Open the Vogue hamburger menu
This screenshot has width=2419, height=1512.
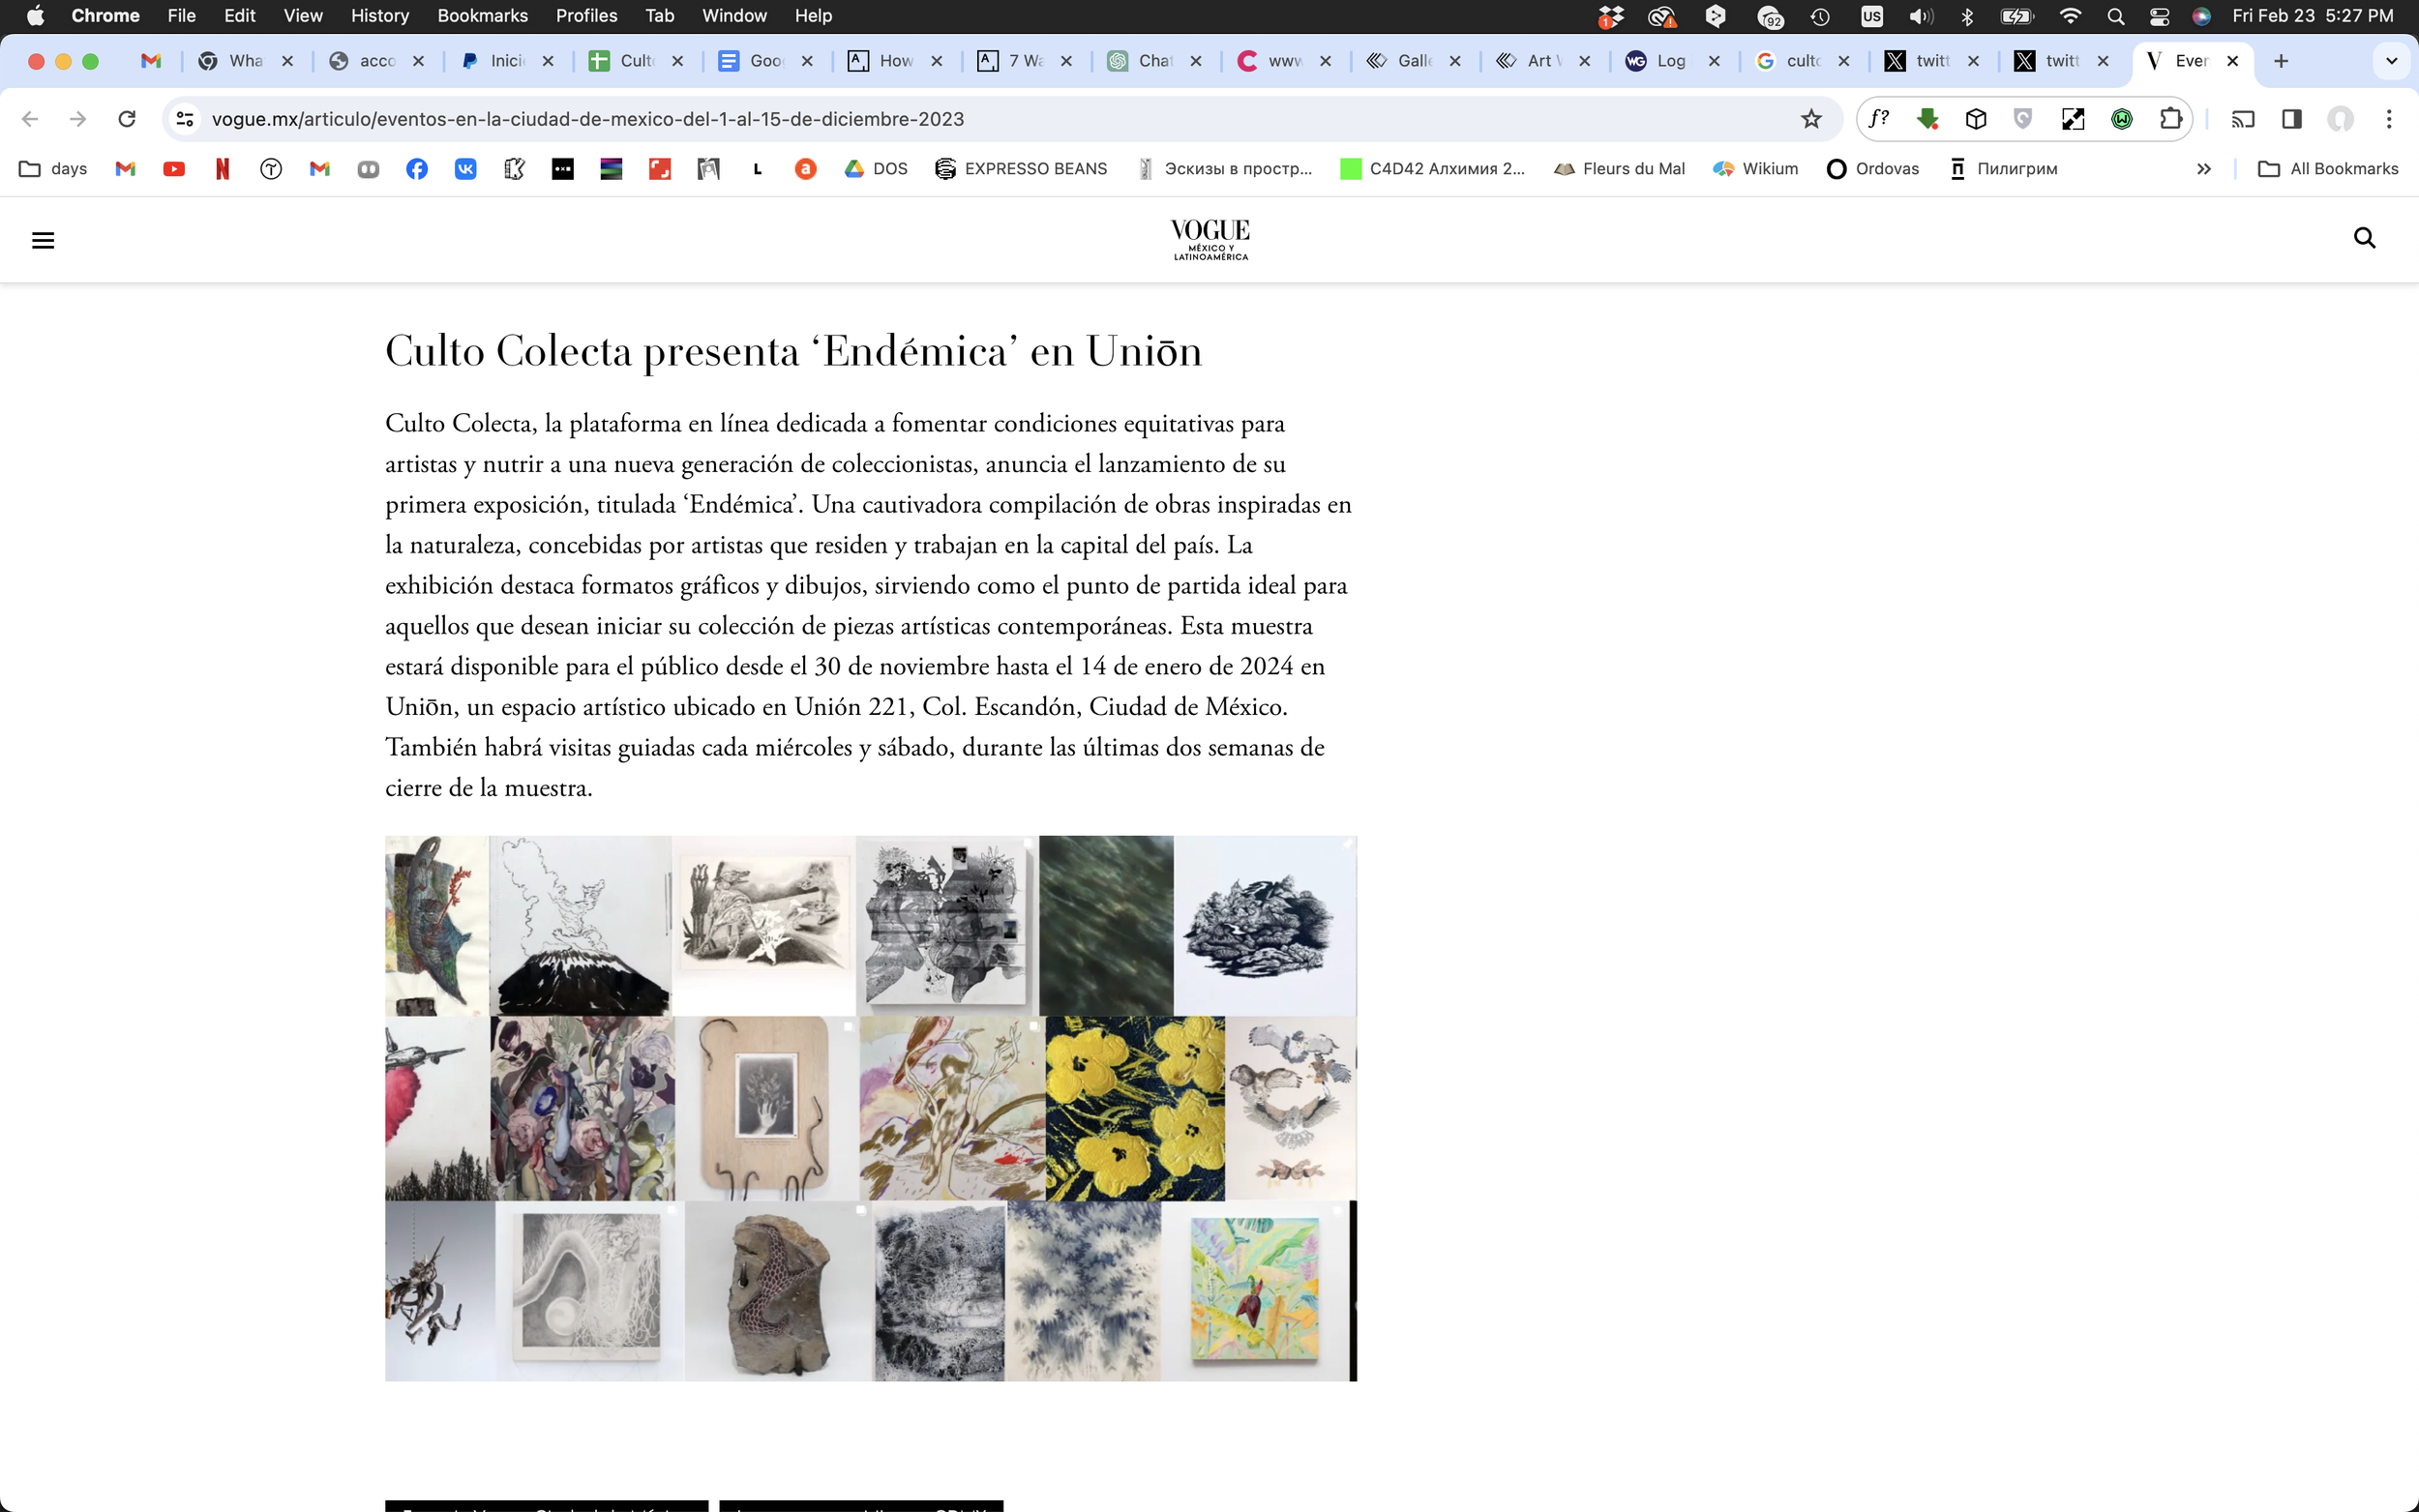pos(43,240)
